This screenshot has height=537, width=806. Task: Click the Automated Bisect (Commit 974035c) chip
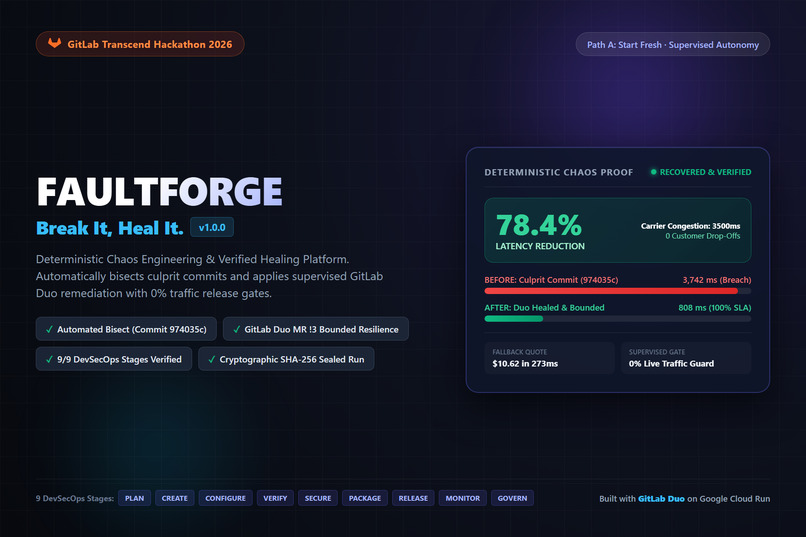126,329
